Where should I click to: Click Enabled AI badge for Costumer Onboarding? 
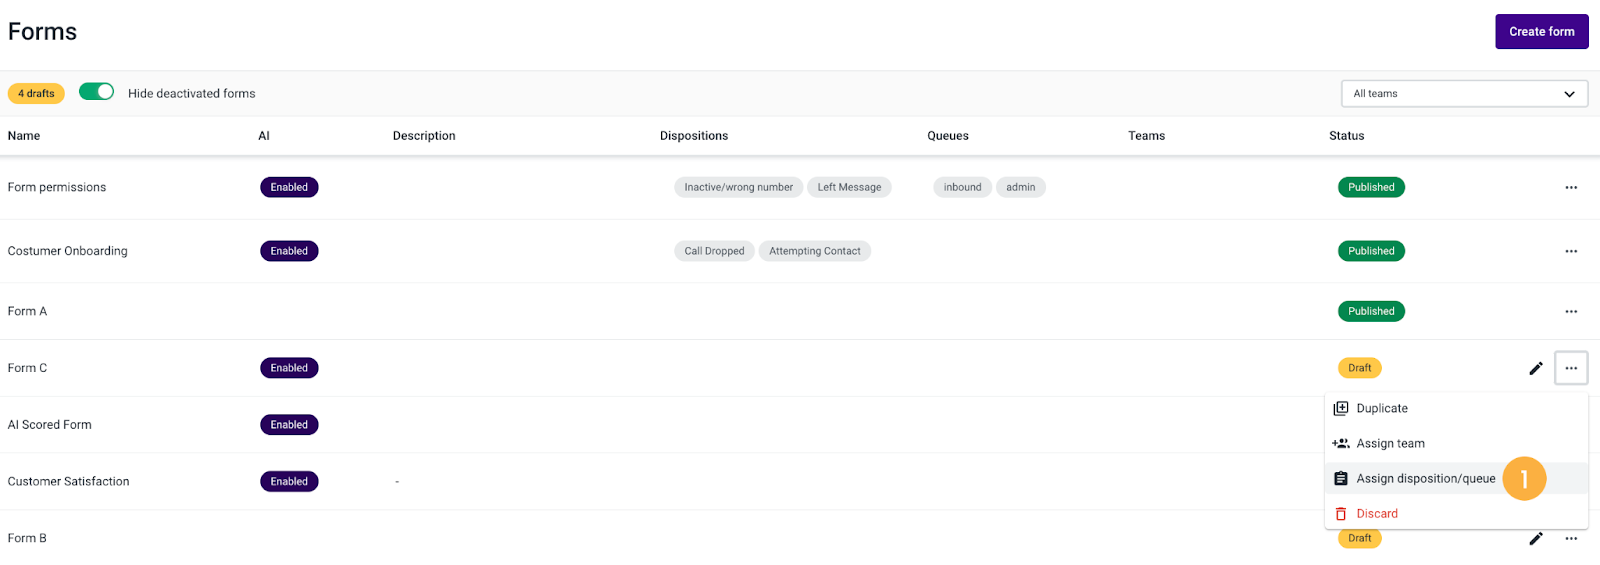pos(289,251)
